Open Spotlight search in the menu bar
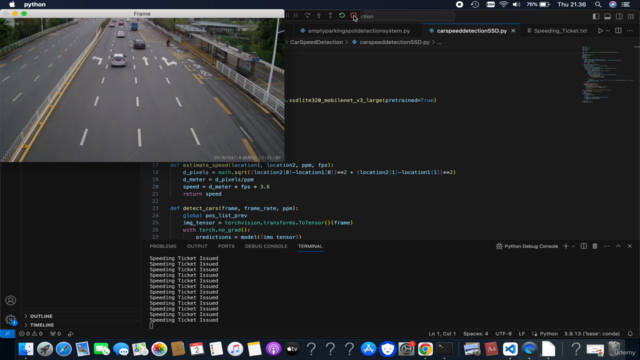640x360 pixels. point(598,4)
